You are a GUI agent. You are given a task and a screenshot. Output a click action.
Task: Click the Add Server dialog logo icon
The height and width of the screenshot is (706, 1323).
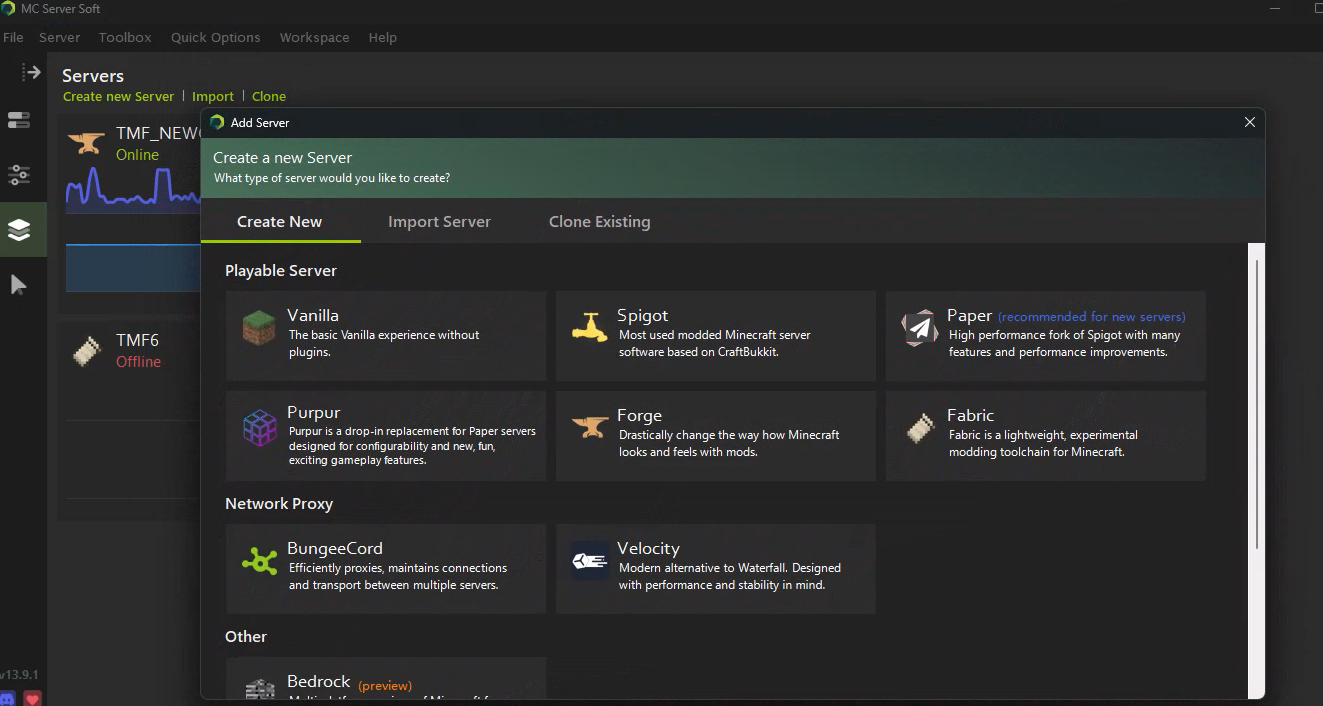click(x=217, y=122)
